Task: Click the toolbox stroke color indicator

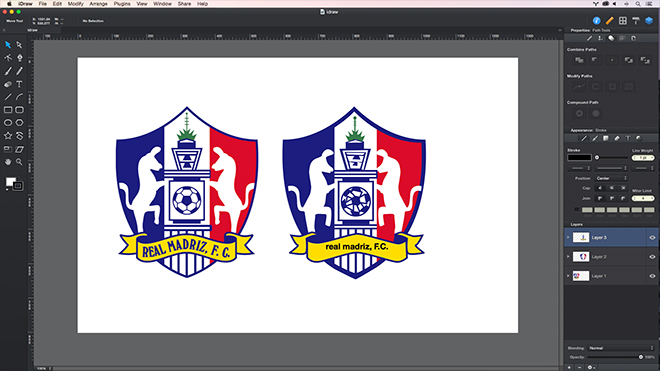Action: click(x=18, y=186)
